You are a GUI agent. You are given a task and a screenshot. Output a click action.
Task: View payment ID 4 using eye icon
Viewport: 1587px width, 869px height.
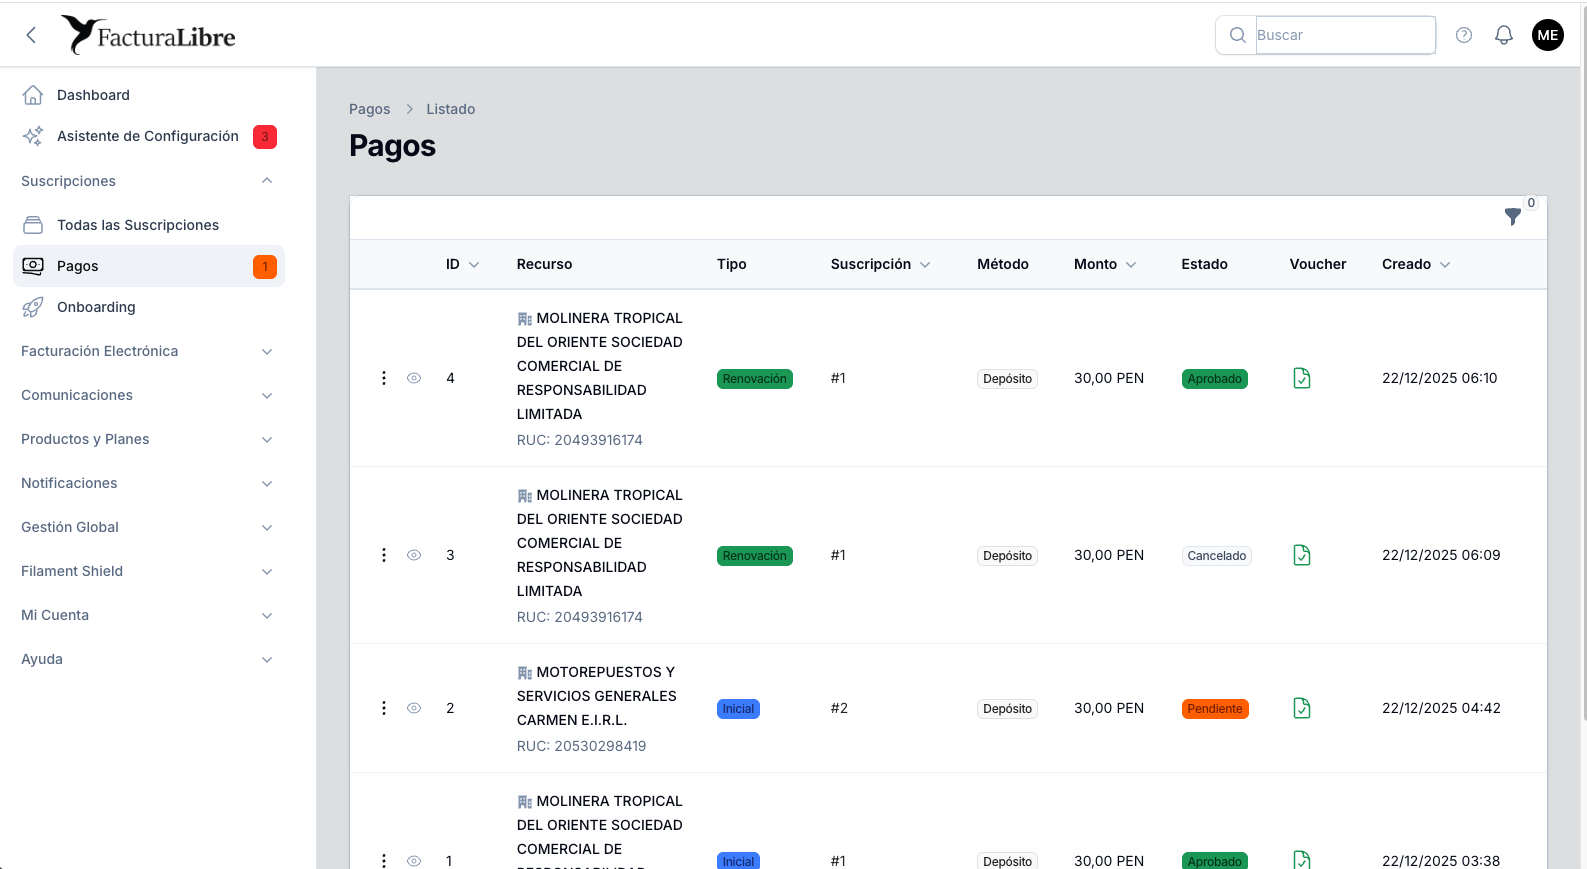(414, 378)
